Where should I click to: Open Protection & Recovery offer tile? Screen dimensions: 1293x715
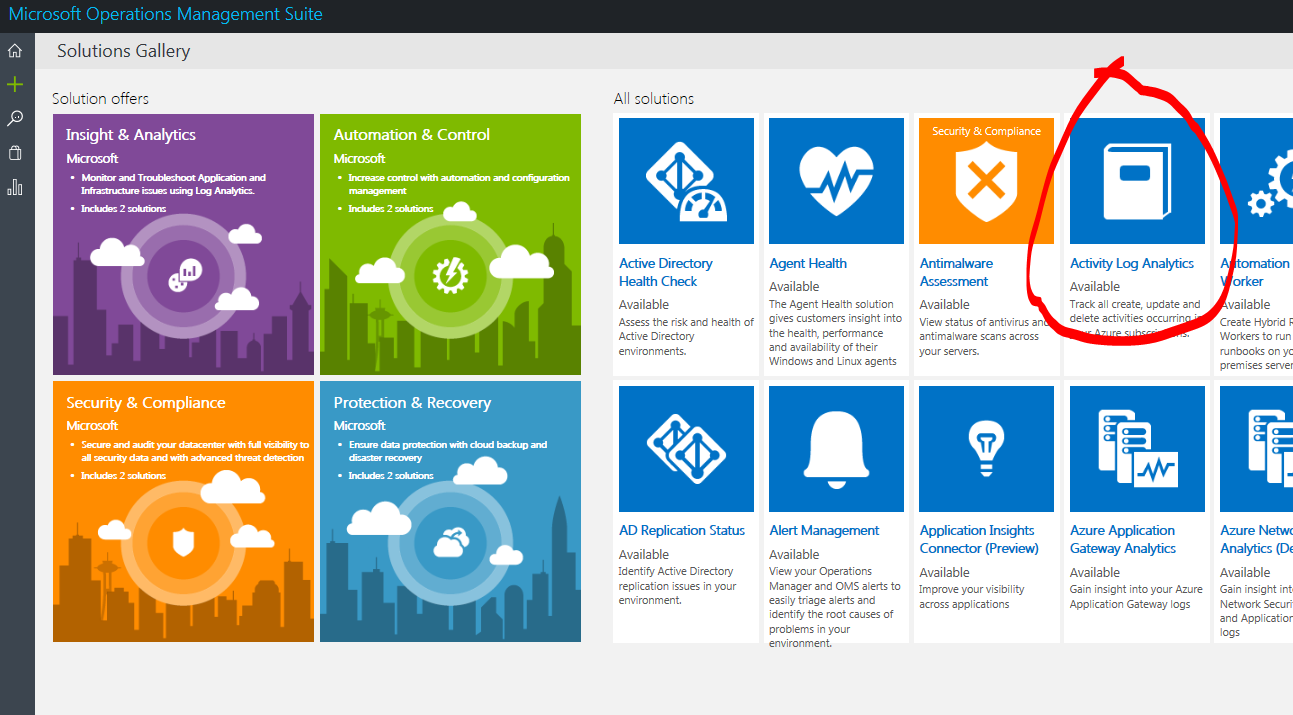click(450, 511)
